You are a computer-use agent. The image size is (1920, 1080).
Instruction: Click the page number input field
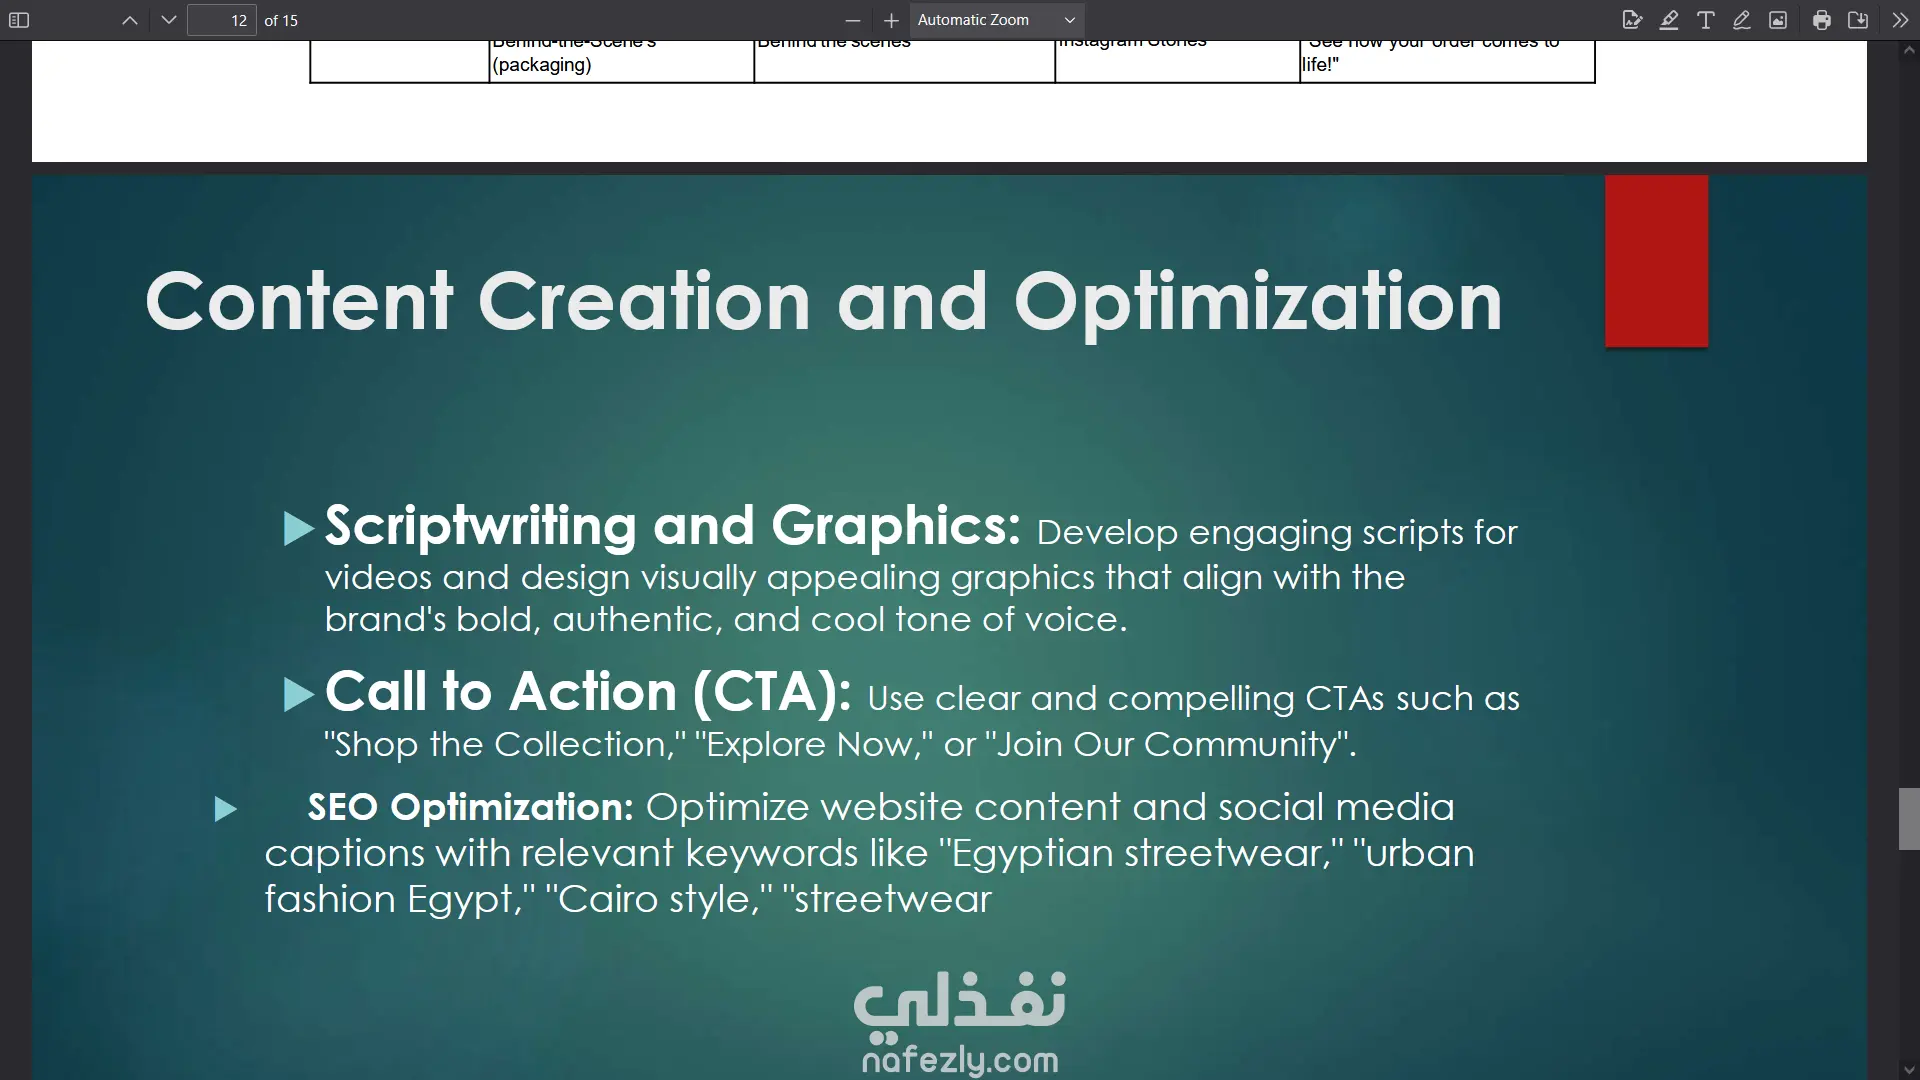click(222, 20)
